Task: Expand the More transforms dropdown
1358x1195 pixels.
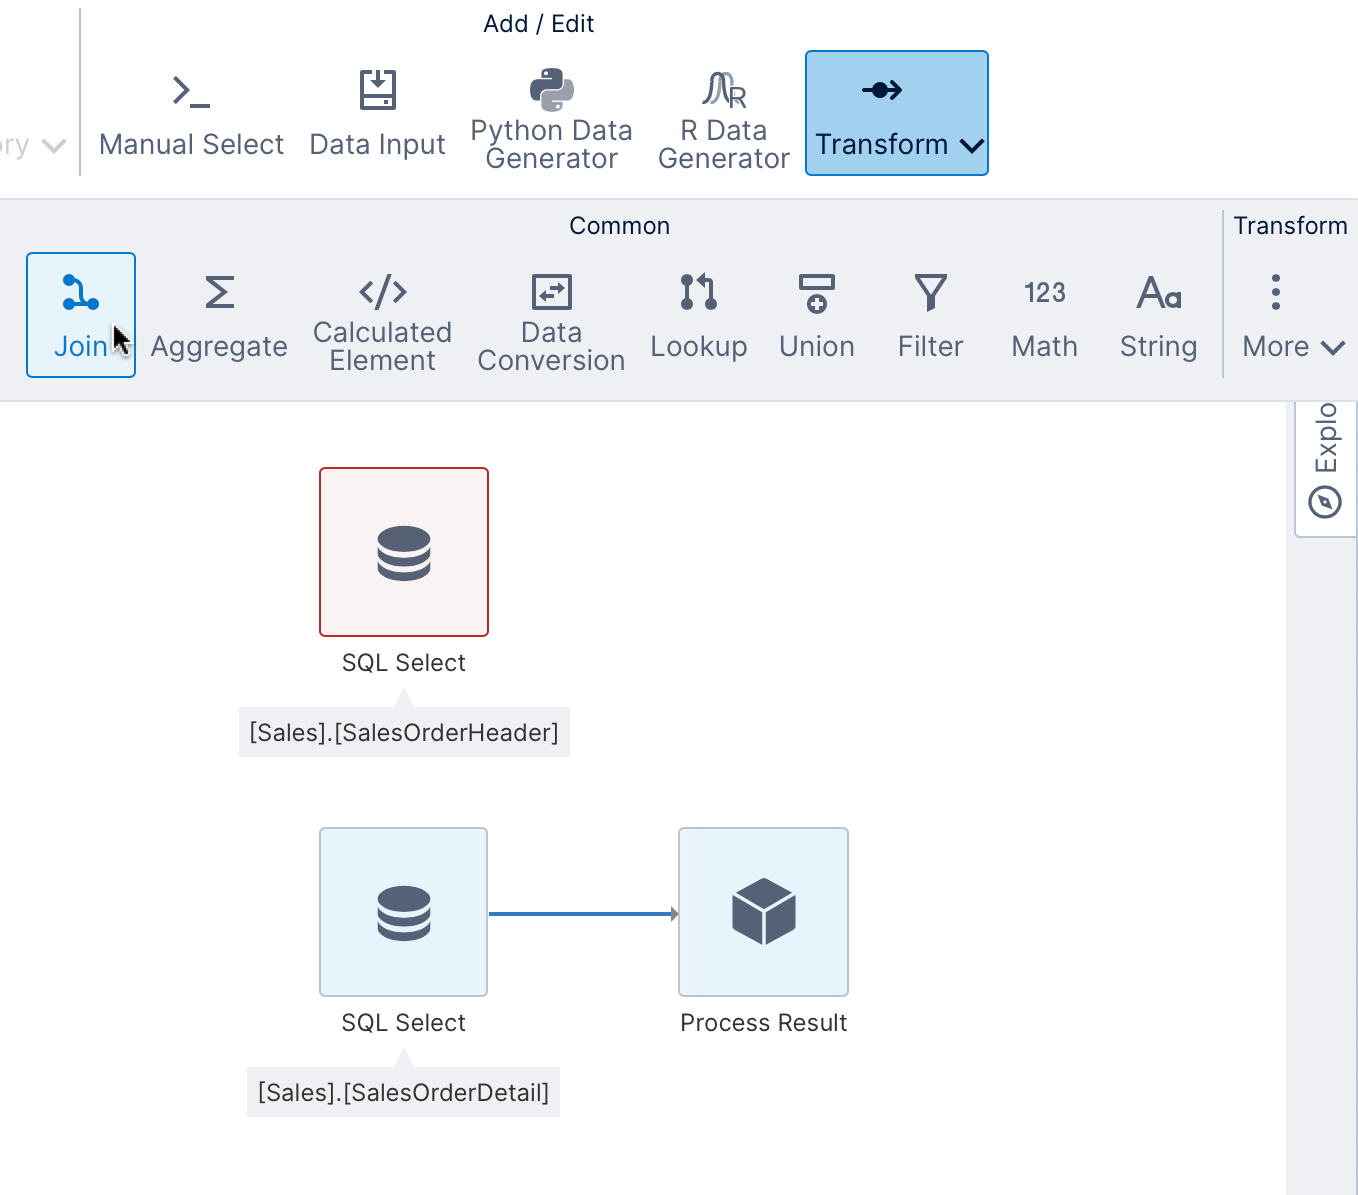Action: 1293,315
